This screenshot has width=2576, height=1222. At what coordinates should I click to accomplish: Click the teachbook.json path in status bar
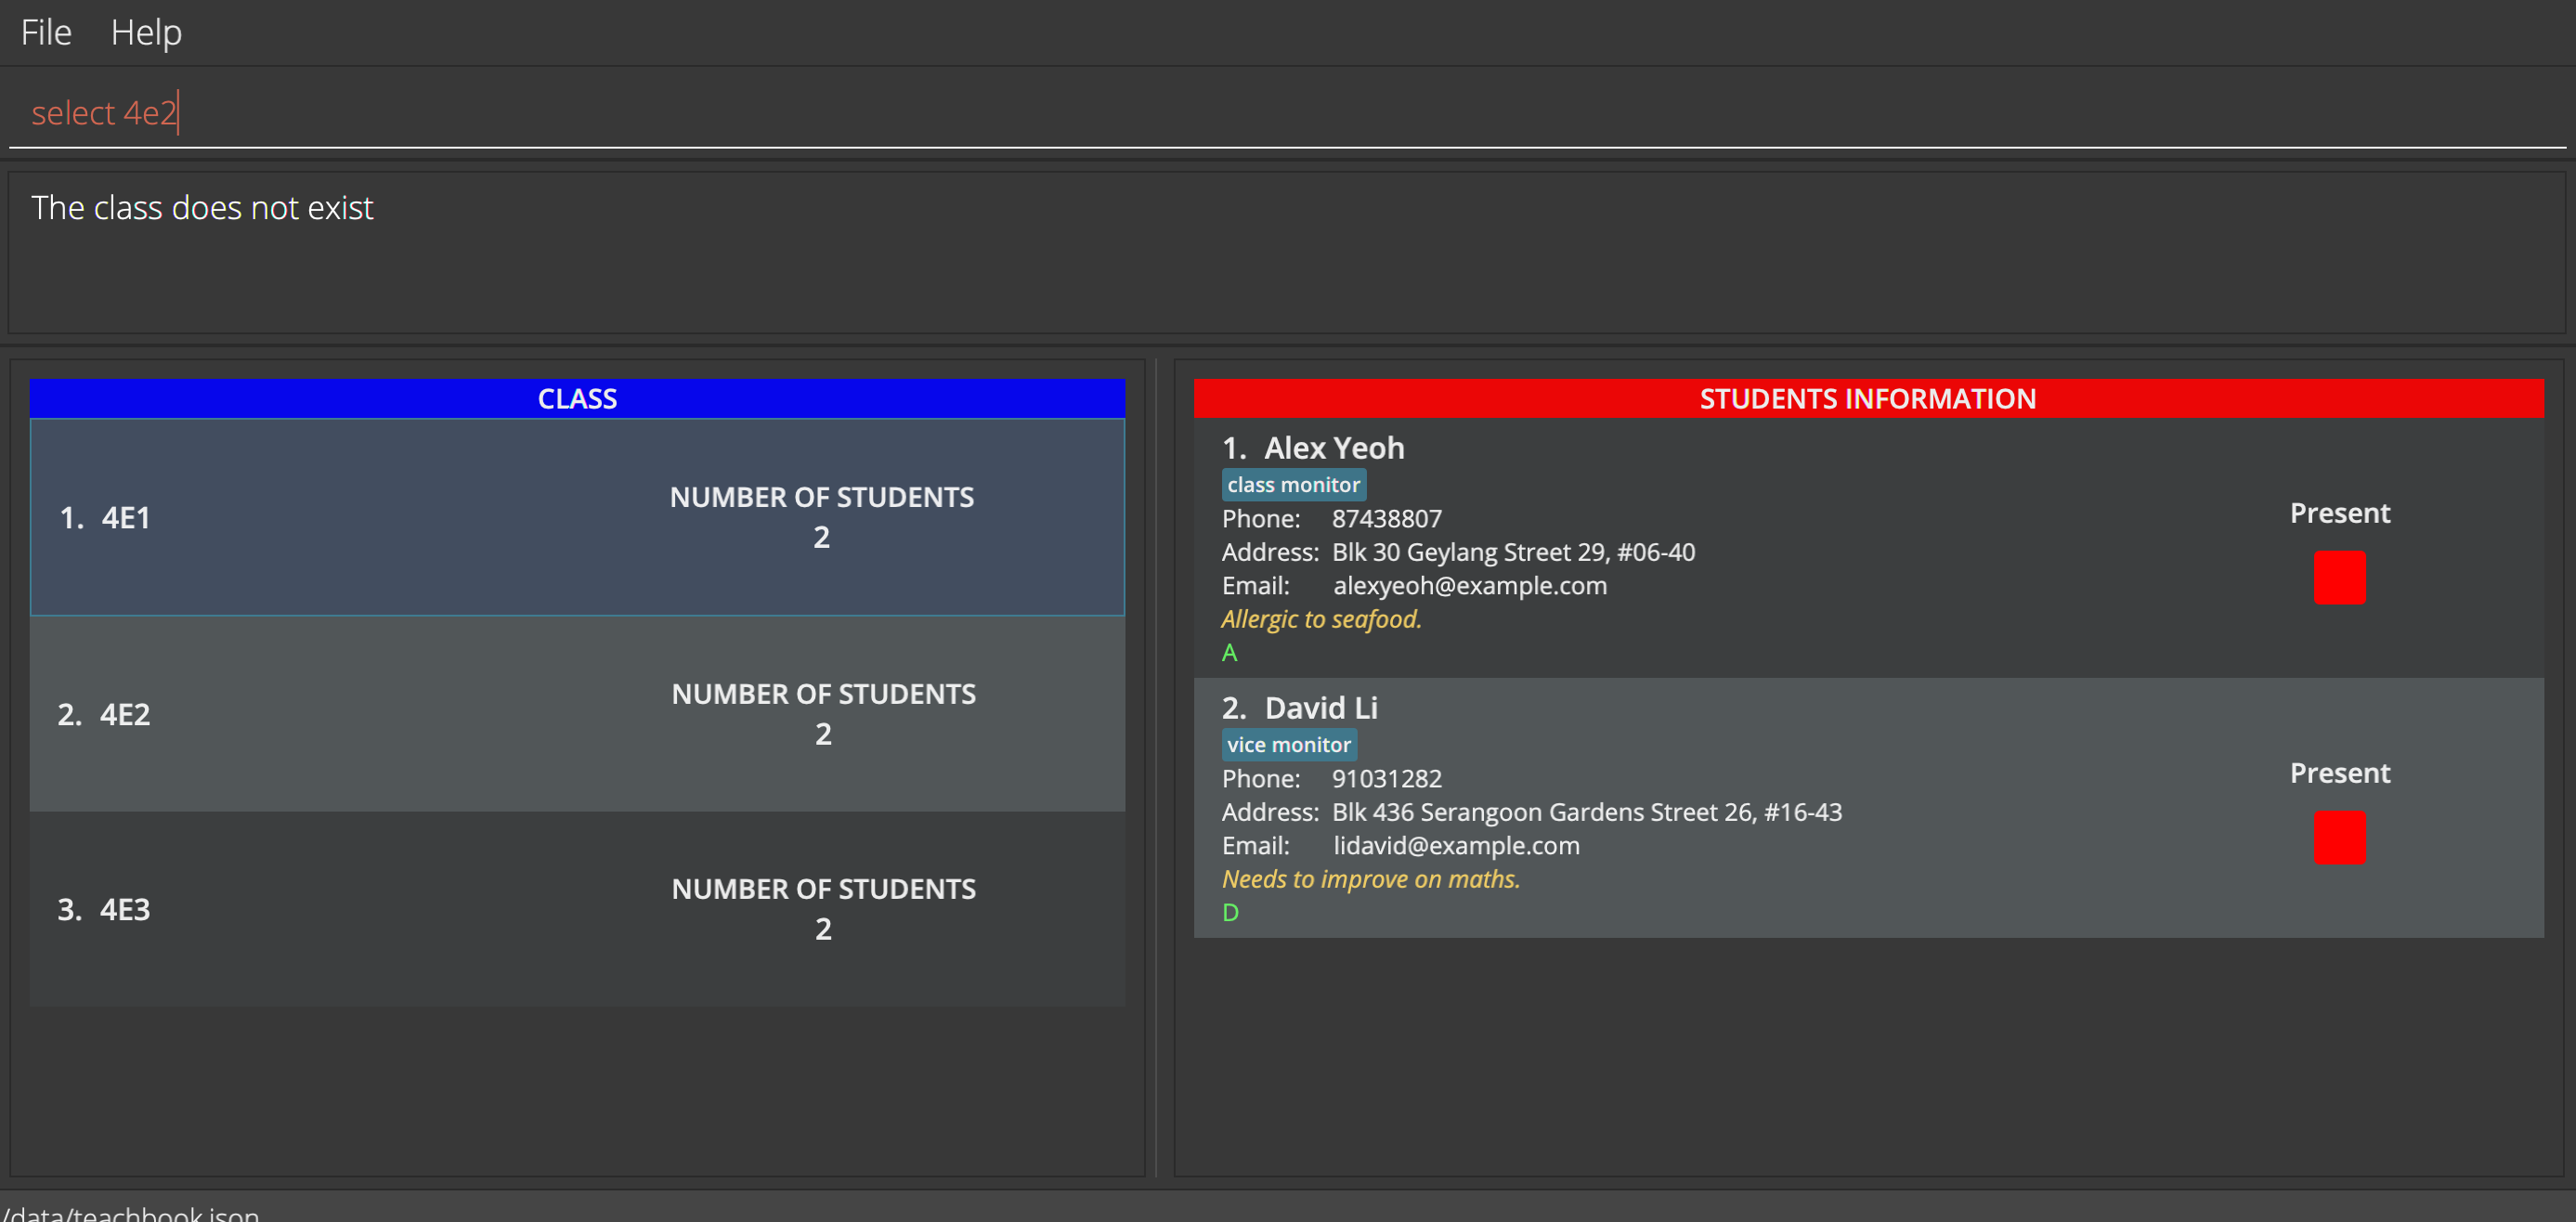tap(132, 1213)
